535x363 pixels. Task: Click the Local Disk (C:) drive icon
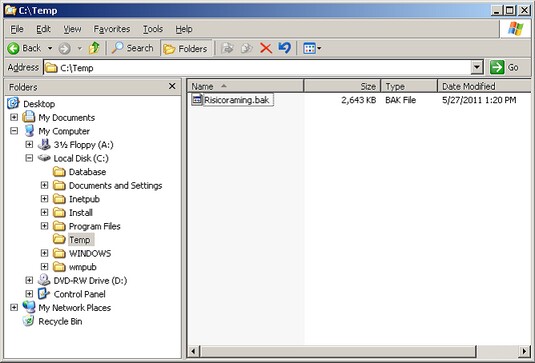coord(44,158)
